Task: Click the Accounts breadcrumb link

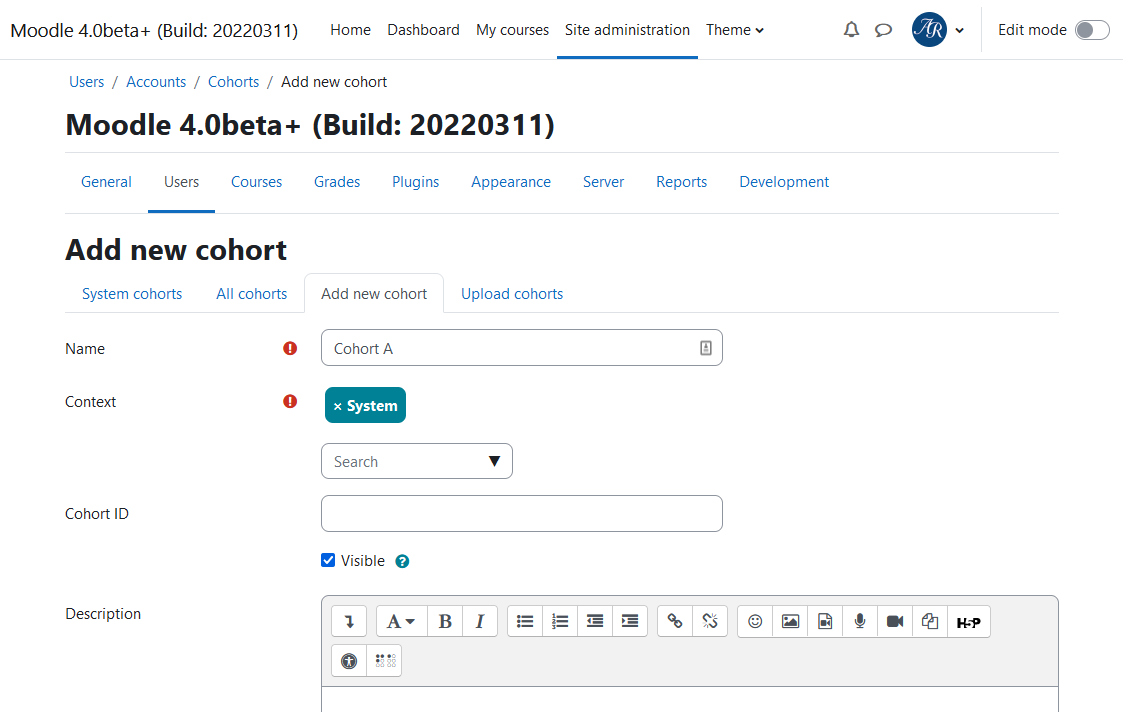Action: pyautogui.click(x=156, y=82)
